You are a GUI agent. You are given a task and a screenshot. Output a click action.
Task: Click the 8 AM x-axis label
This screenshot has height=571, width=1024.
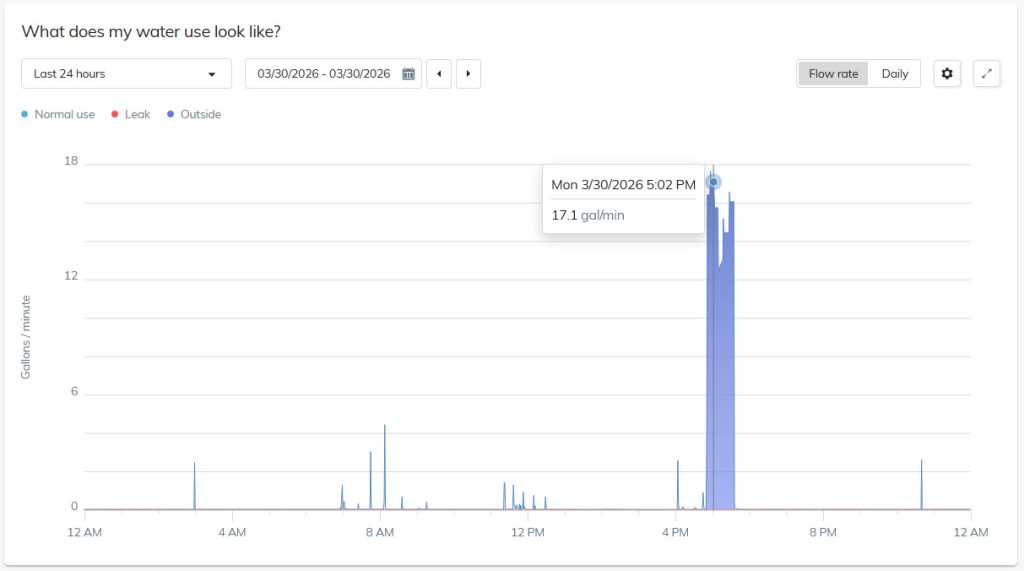[380, 532]
